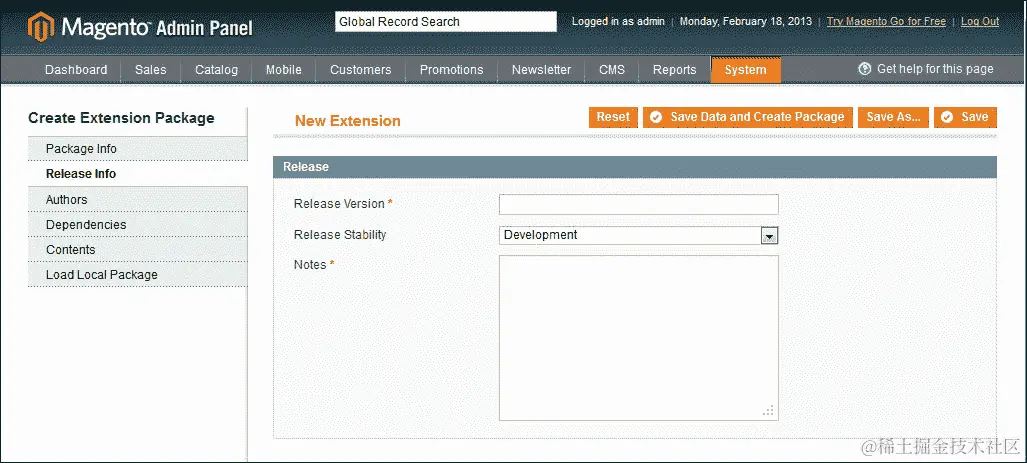Open the Dependencies tab
The width and height of the screenshot is (1027, 463).
[x=138, y=225]
